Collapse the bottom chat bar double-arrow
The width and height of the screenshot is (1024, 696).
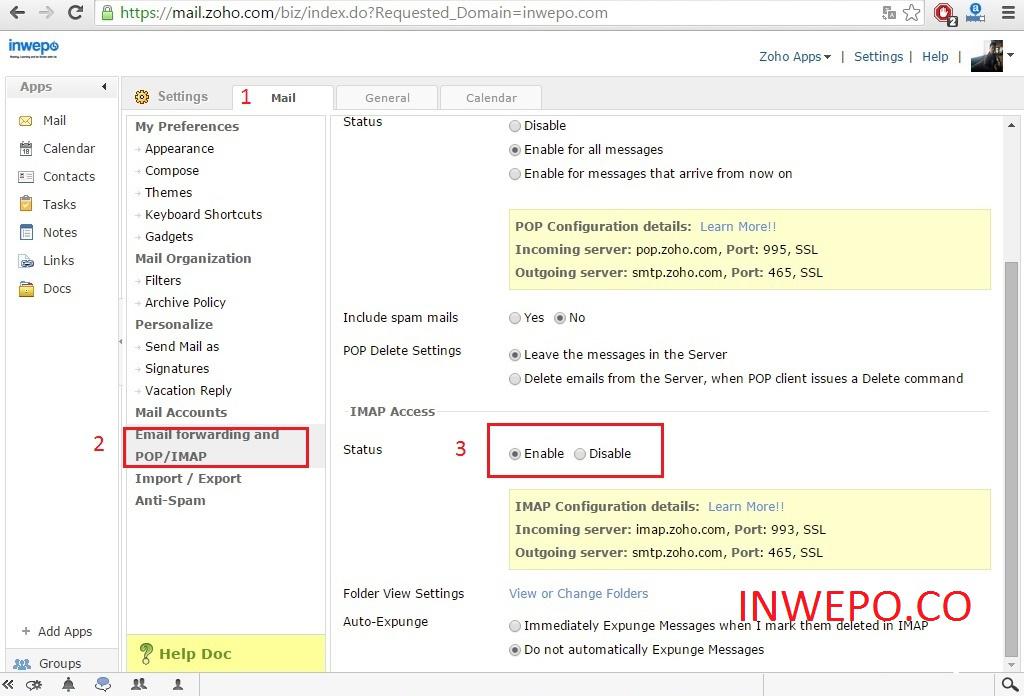pyautogui.click(x=8, y=684)
